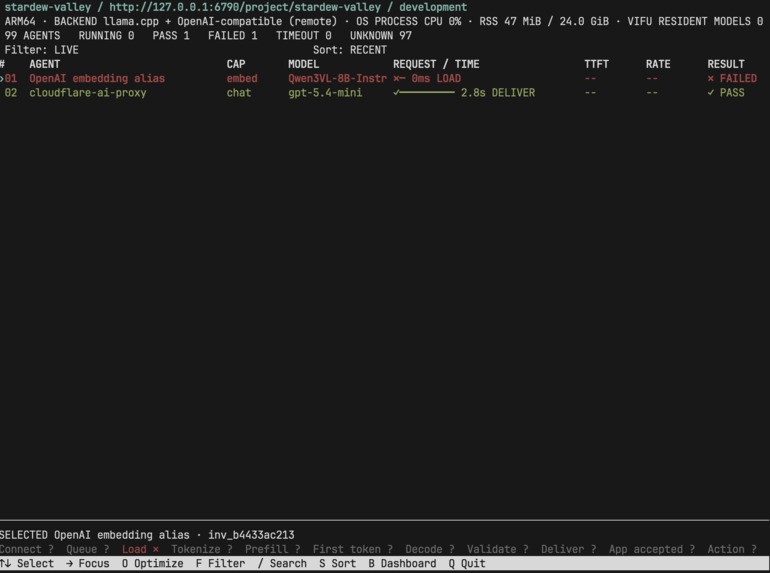Click the RUNNING 0 counter
This screenshot has width=770, height=573.
tap(107, 36)
